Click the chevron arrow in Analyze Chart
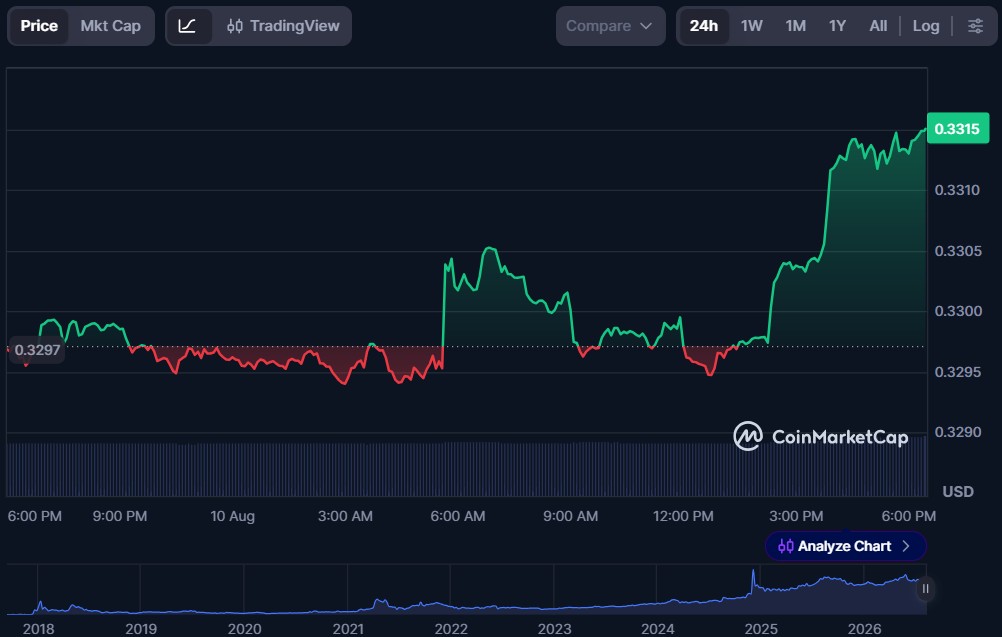 tap(906, 546)
